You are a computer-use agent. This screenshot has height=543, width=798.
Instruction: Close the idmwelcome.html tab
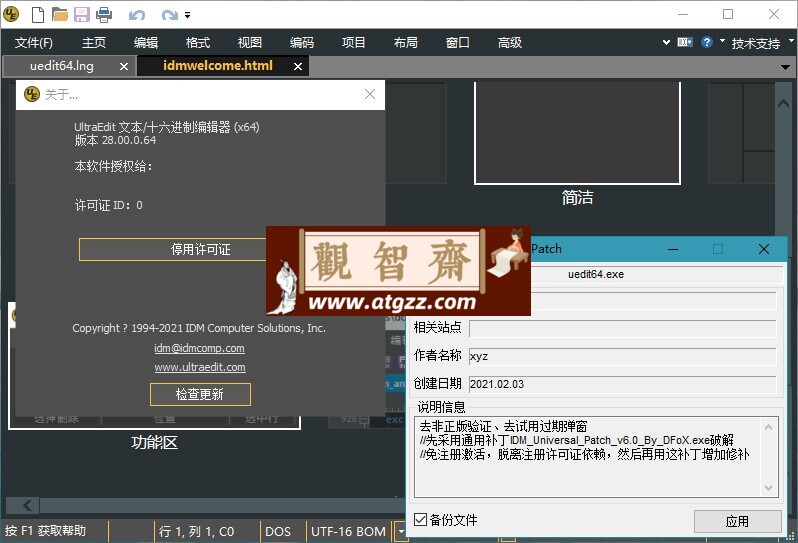tap(298, 66)
